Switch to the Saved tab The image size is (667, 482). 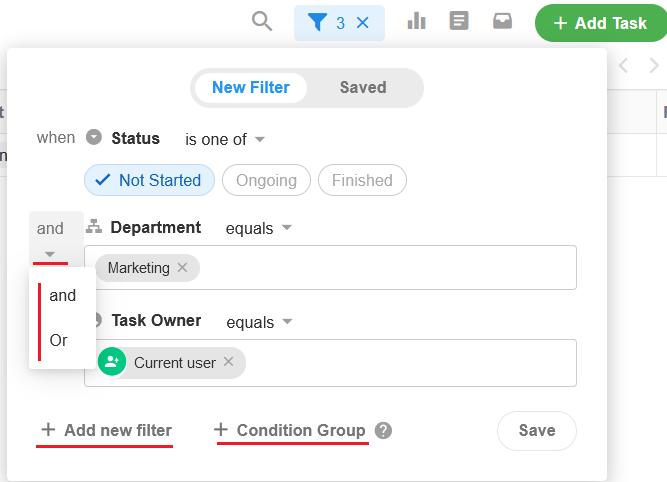point(363,87)
